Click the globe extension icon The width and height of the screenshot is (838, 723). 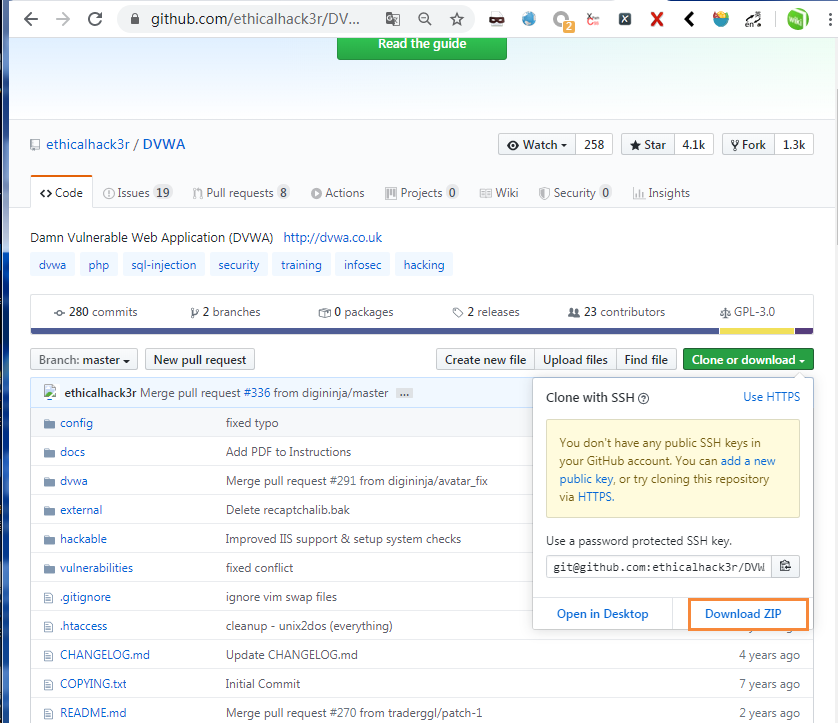click(x=529, y=19)
